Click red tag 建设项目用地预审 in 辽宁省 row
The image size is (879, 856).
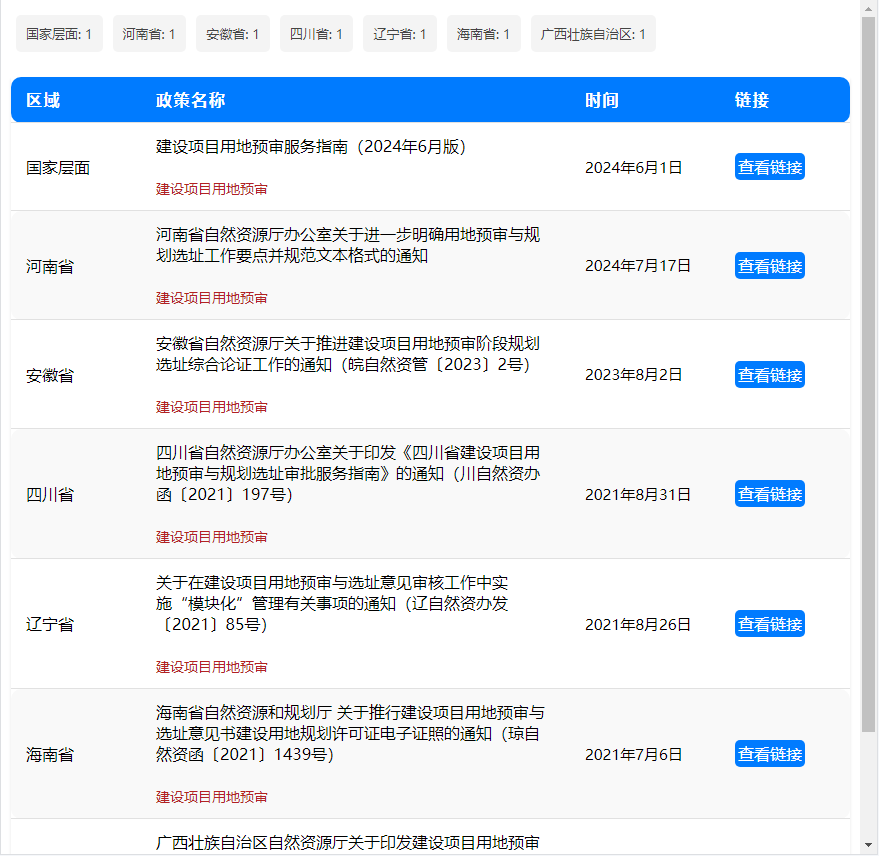[x=211, y=667]
